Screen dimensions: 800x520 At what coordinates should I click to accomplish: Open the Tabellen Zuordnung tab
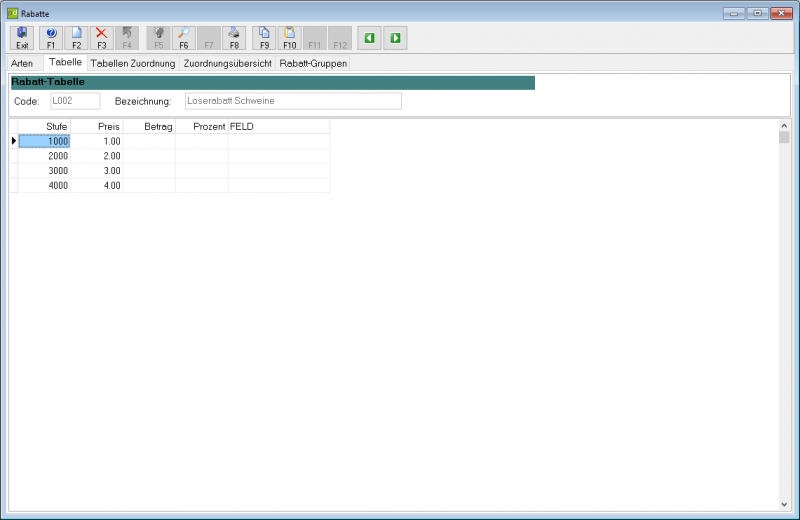133,63
